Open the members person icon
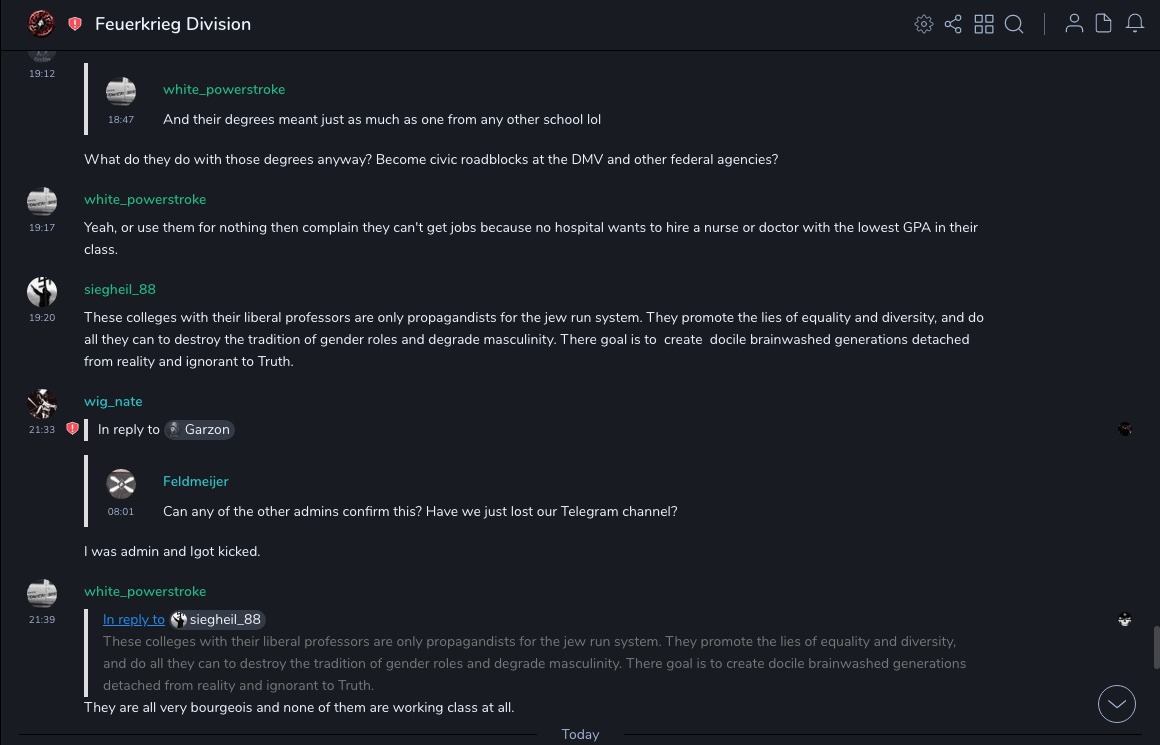The width and height of the screenshot is (1160, 745). [x=1074, y=24]
